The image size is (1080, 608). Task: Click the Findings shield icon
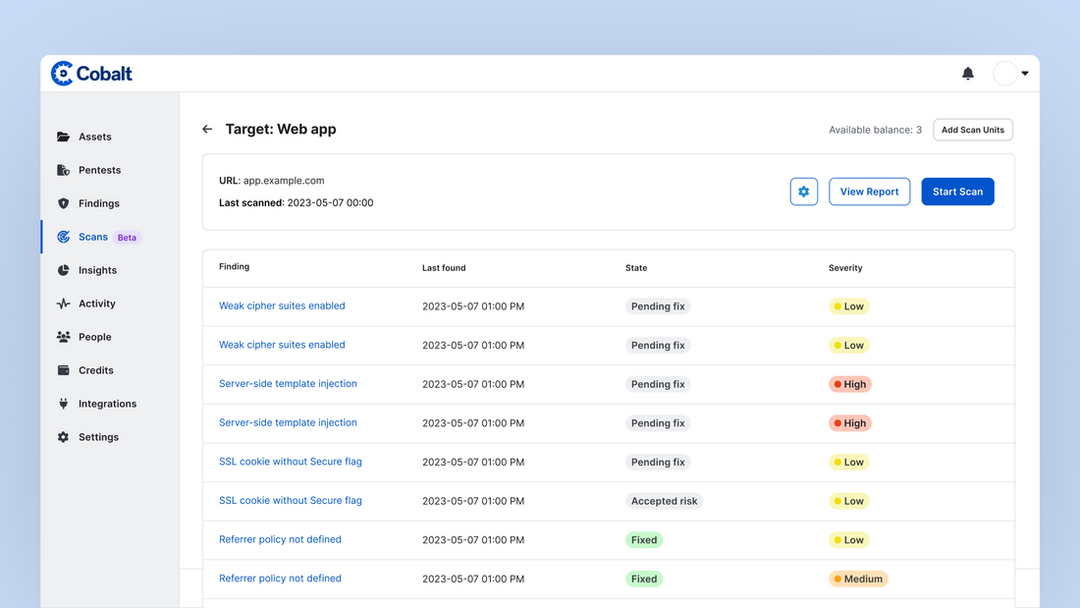coord(63,204)
